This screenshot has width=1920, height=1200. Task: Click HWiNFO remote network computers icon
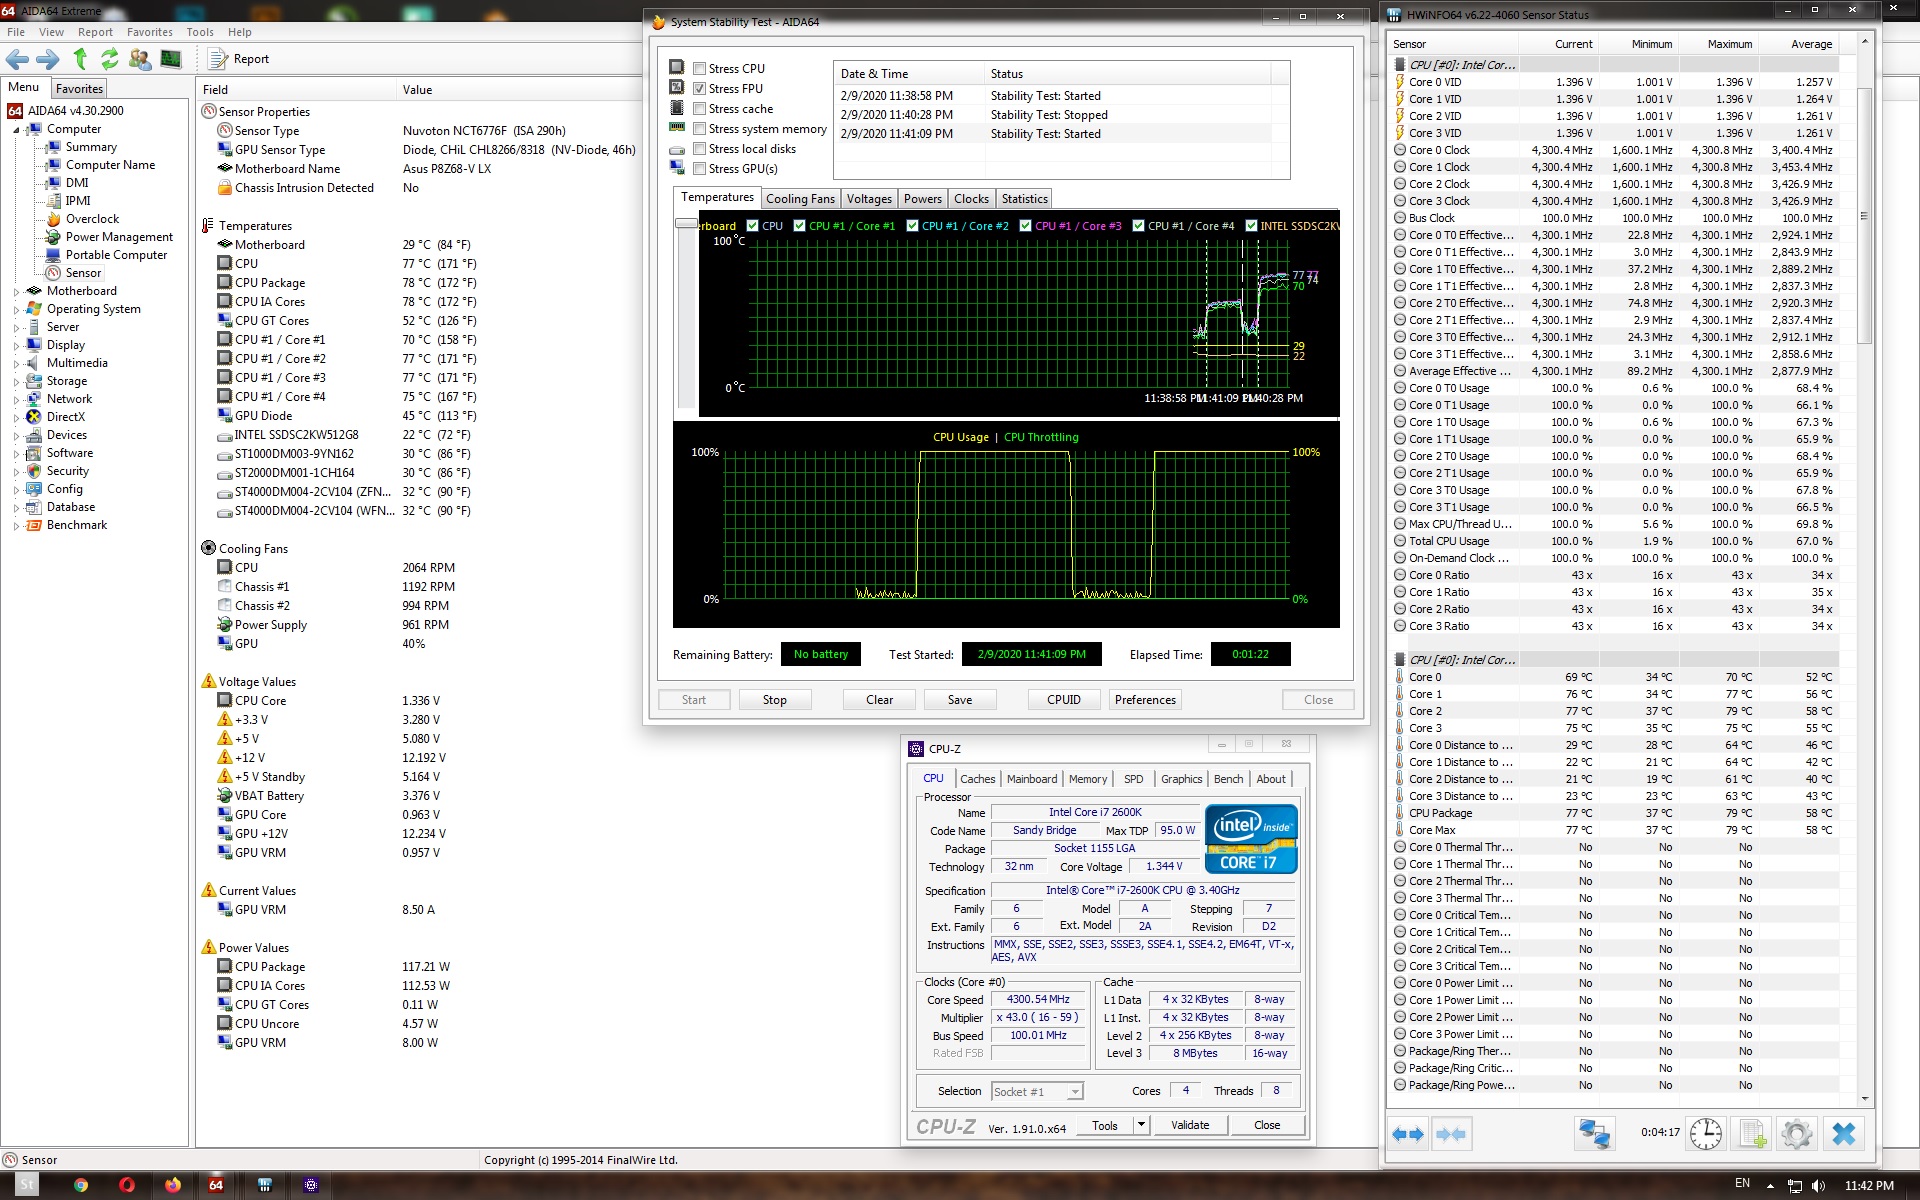1594,1134
